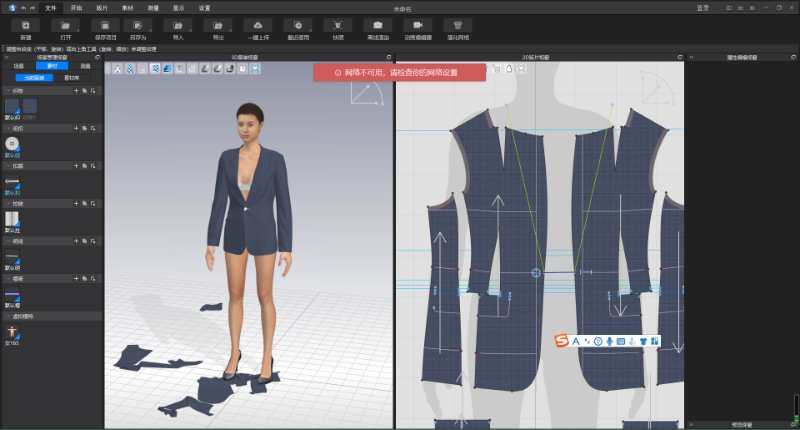Viewport: 800px width, 430px height.
Task: Select the default fabric swatch thumbnail
Action: pyautogui.click(x=12, y=105)
